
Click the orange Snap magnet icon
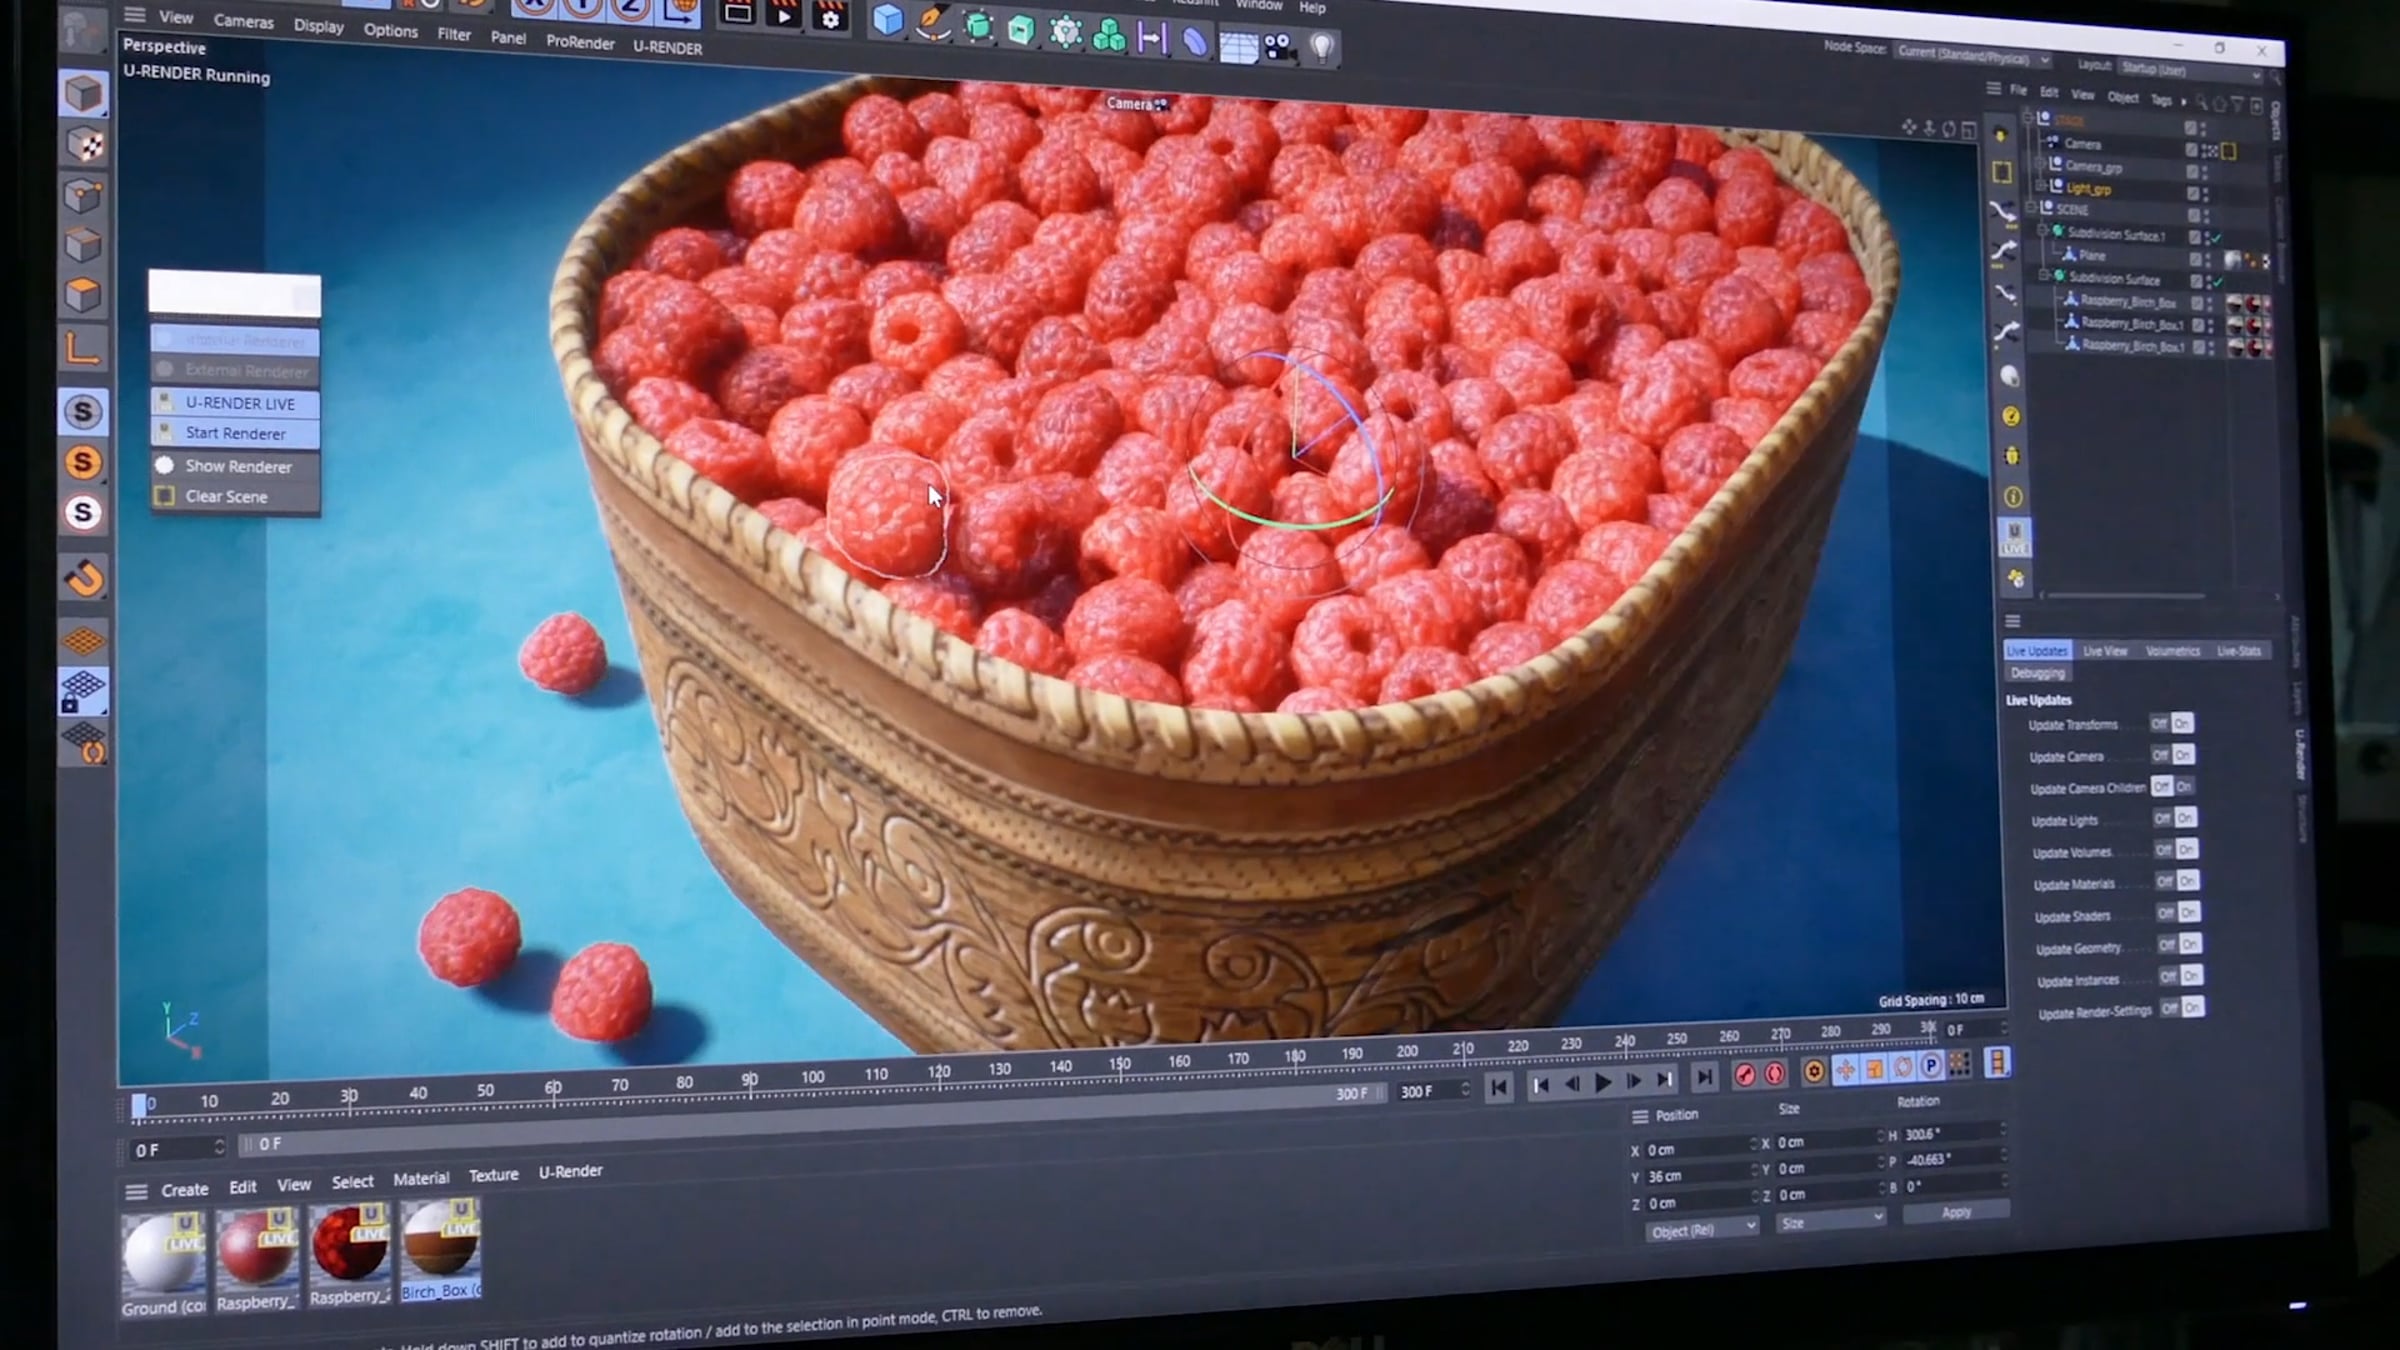pos(84,579)
